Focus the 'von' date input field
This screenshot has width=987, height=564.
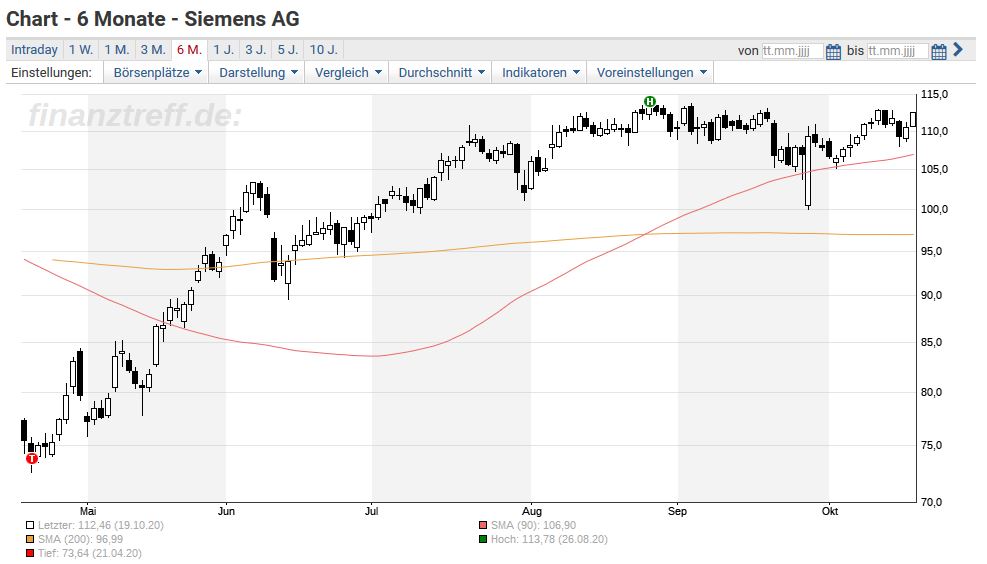coord(792,51)
